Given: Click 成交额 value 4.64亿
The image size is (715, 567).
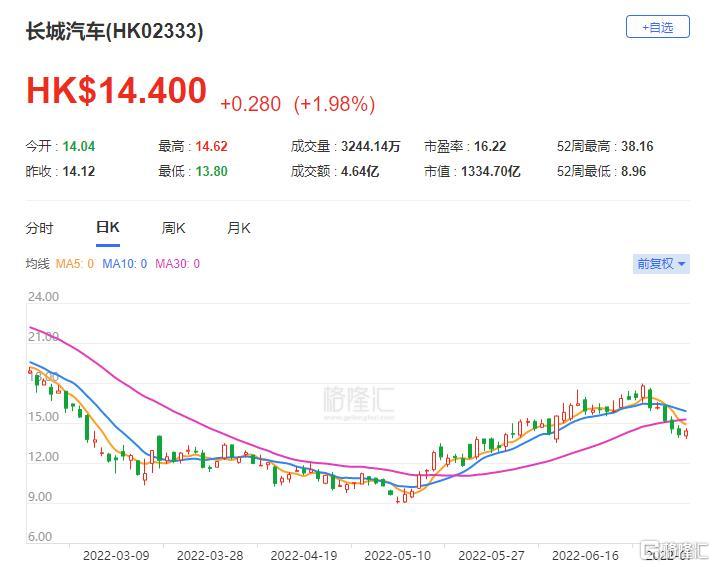Looking at the screenshot, I should click(x=360, y=172).
